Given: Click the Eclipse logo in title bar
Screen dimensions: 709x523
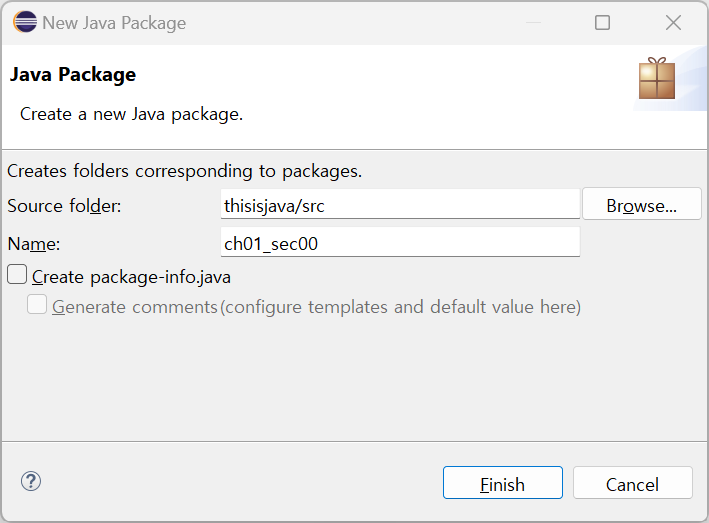Looking at the screenshot, I should click(x=25, y=22).
